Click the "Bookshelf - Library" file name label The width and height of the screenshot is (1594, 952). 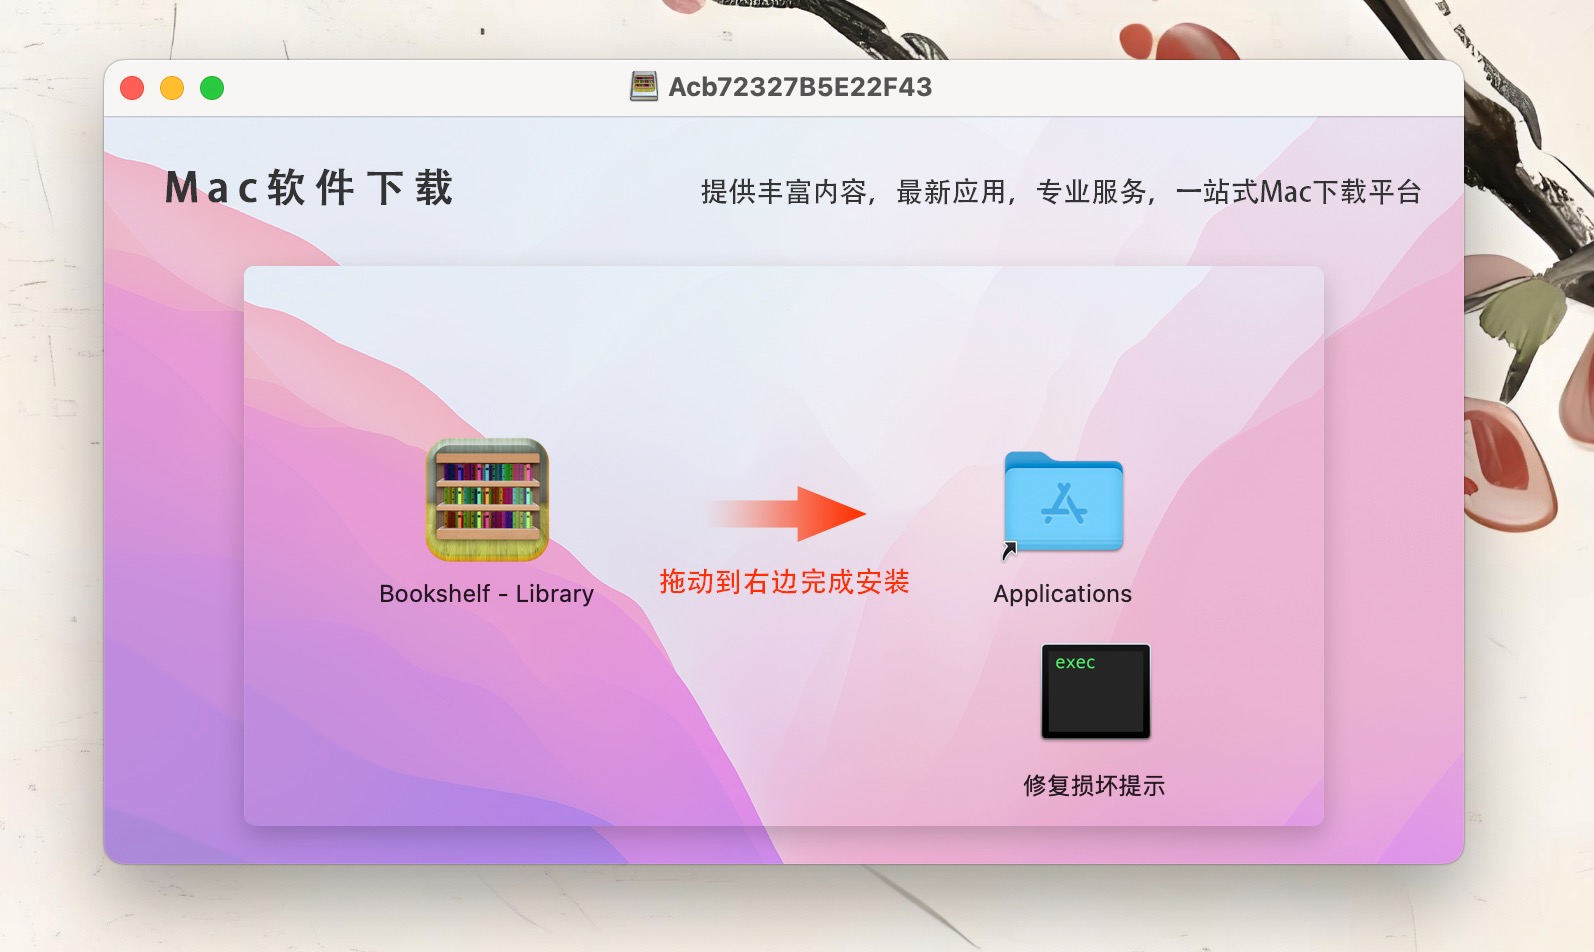coord(487,594)
